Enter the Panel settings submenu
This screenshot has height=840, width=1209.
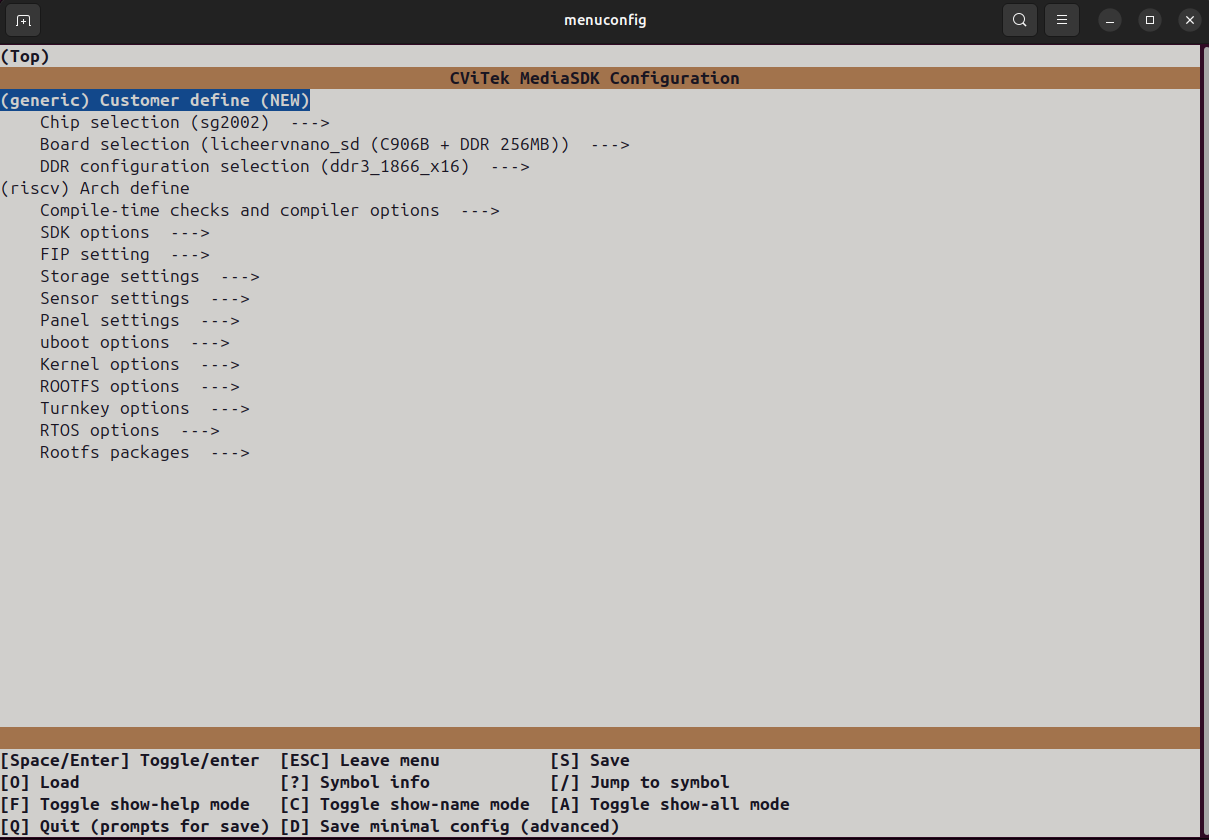click(140, 320)
